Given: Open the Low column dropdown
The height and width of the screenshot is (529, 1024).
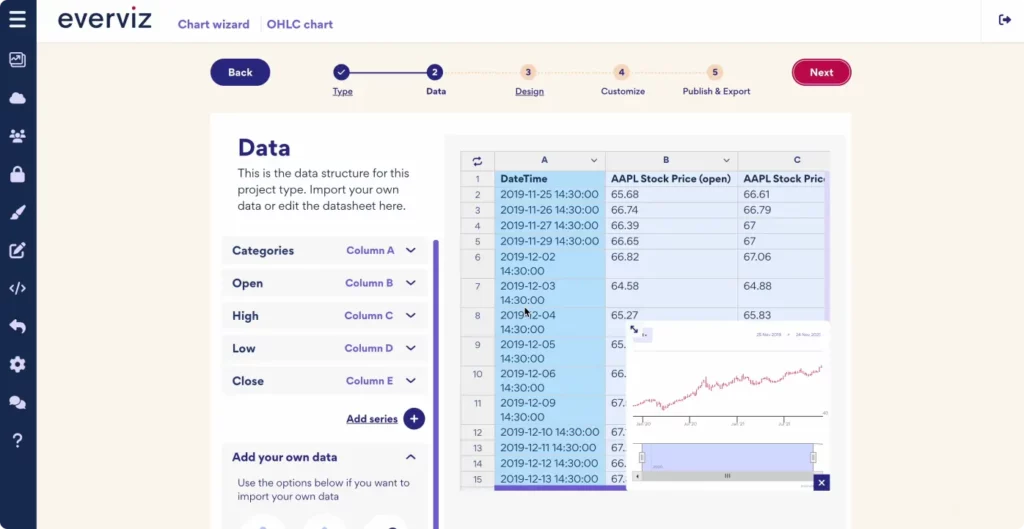Looking at the screenshot, I should 325,349.
